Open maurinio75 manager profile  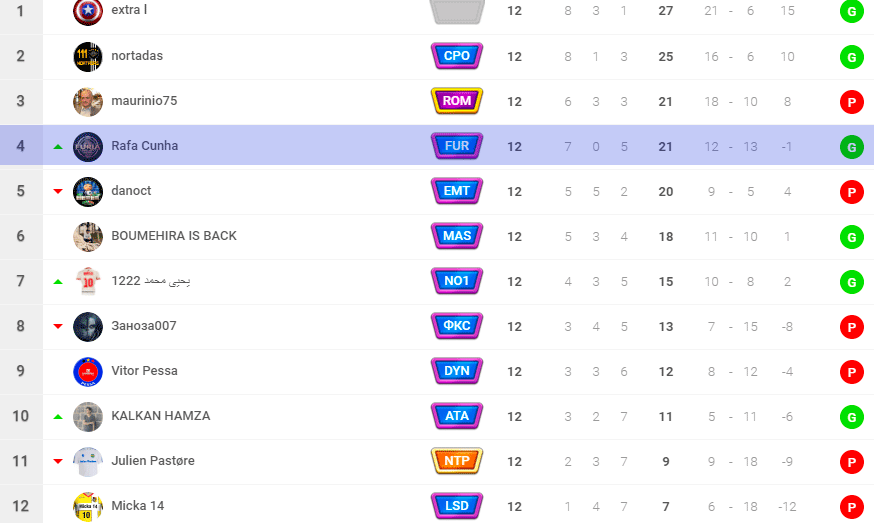(144, 101)
